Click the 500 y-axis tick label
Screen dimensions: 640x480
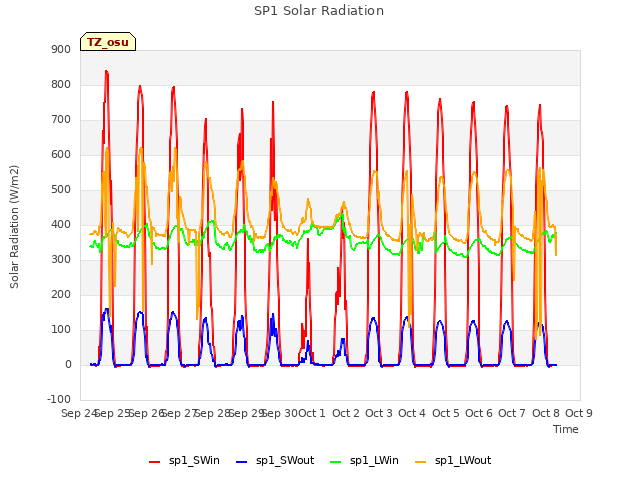(x=61, y=190)
